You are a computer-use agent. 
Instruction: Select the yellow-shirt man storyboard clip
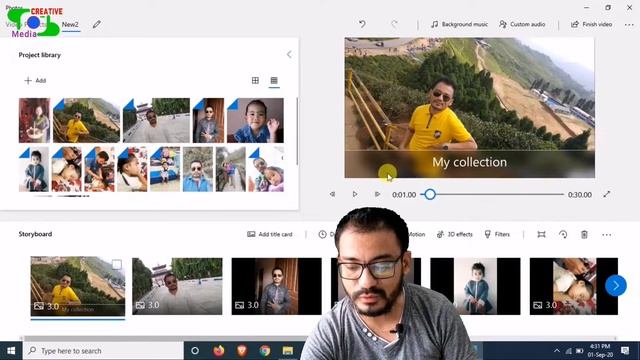point(78,286)
